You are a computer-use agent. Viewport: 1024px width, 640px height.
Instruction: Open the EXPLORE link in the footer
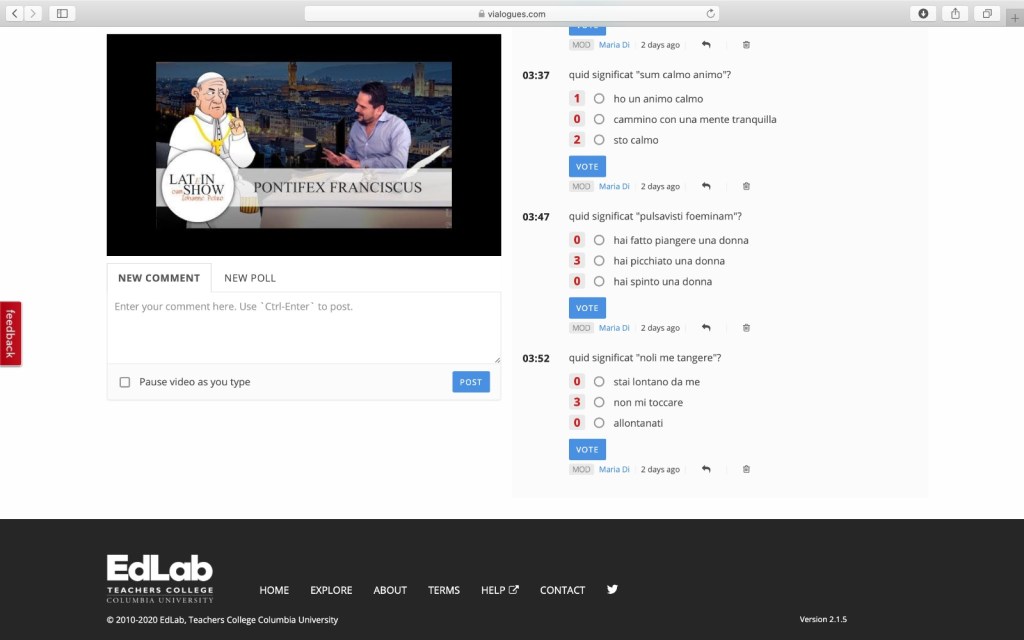[331, 590]
